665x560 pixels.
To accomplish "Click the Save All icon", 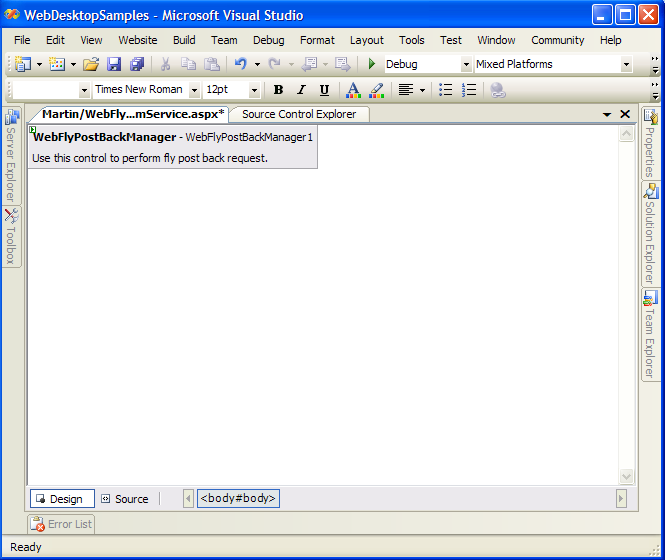I will [x=137, y=64].
